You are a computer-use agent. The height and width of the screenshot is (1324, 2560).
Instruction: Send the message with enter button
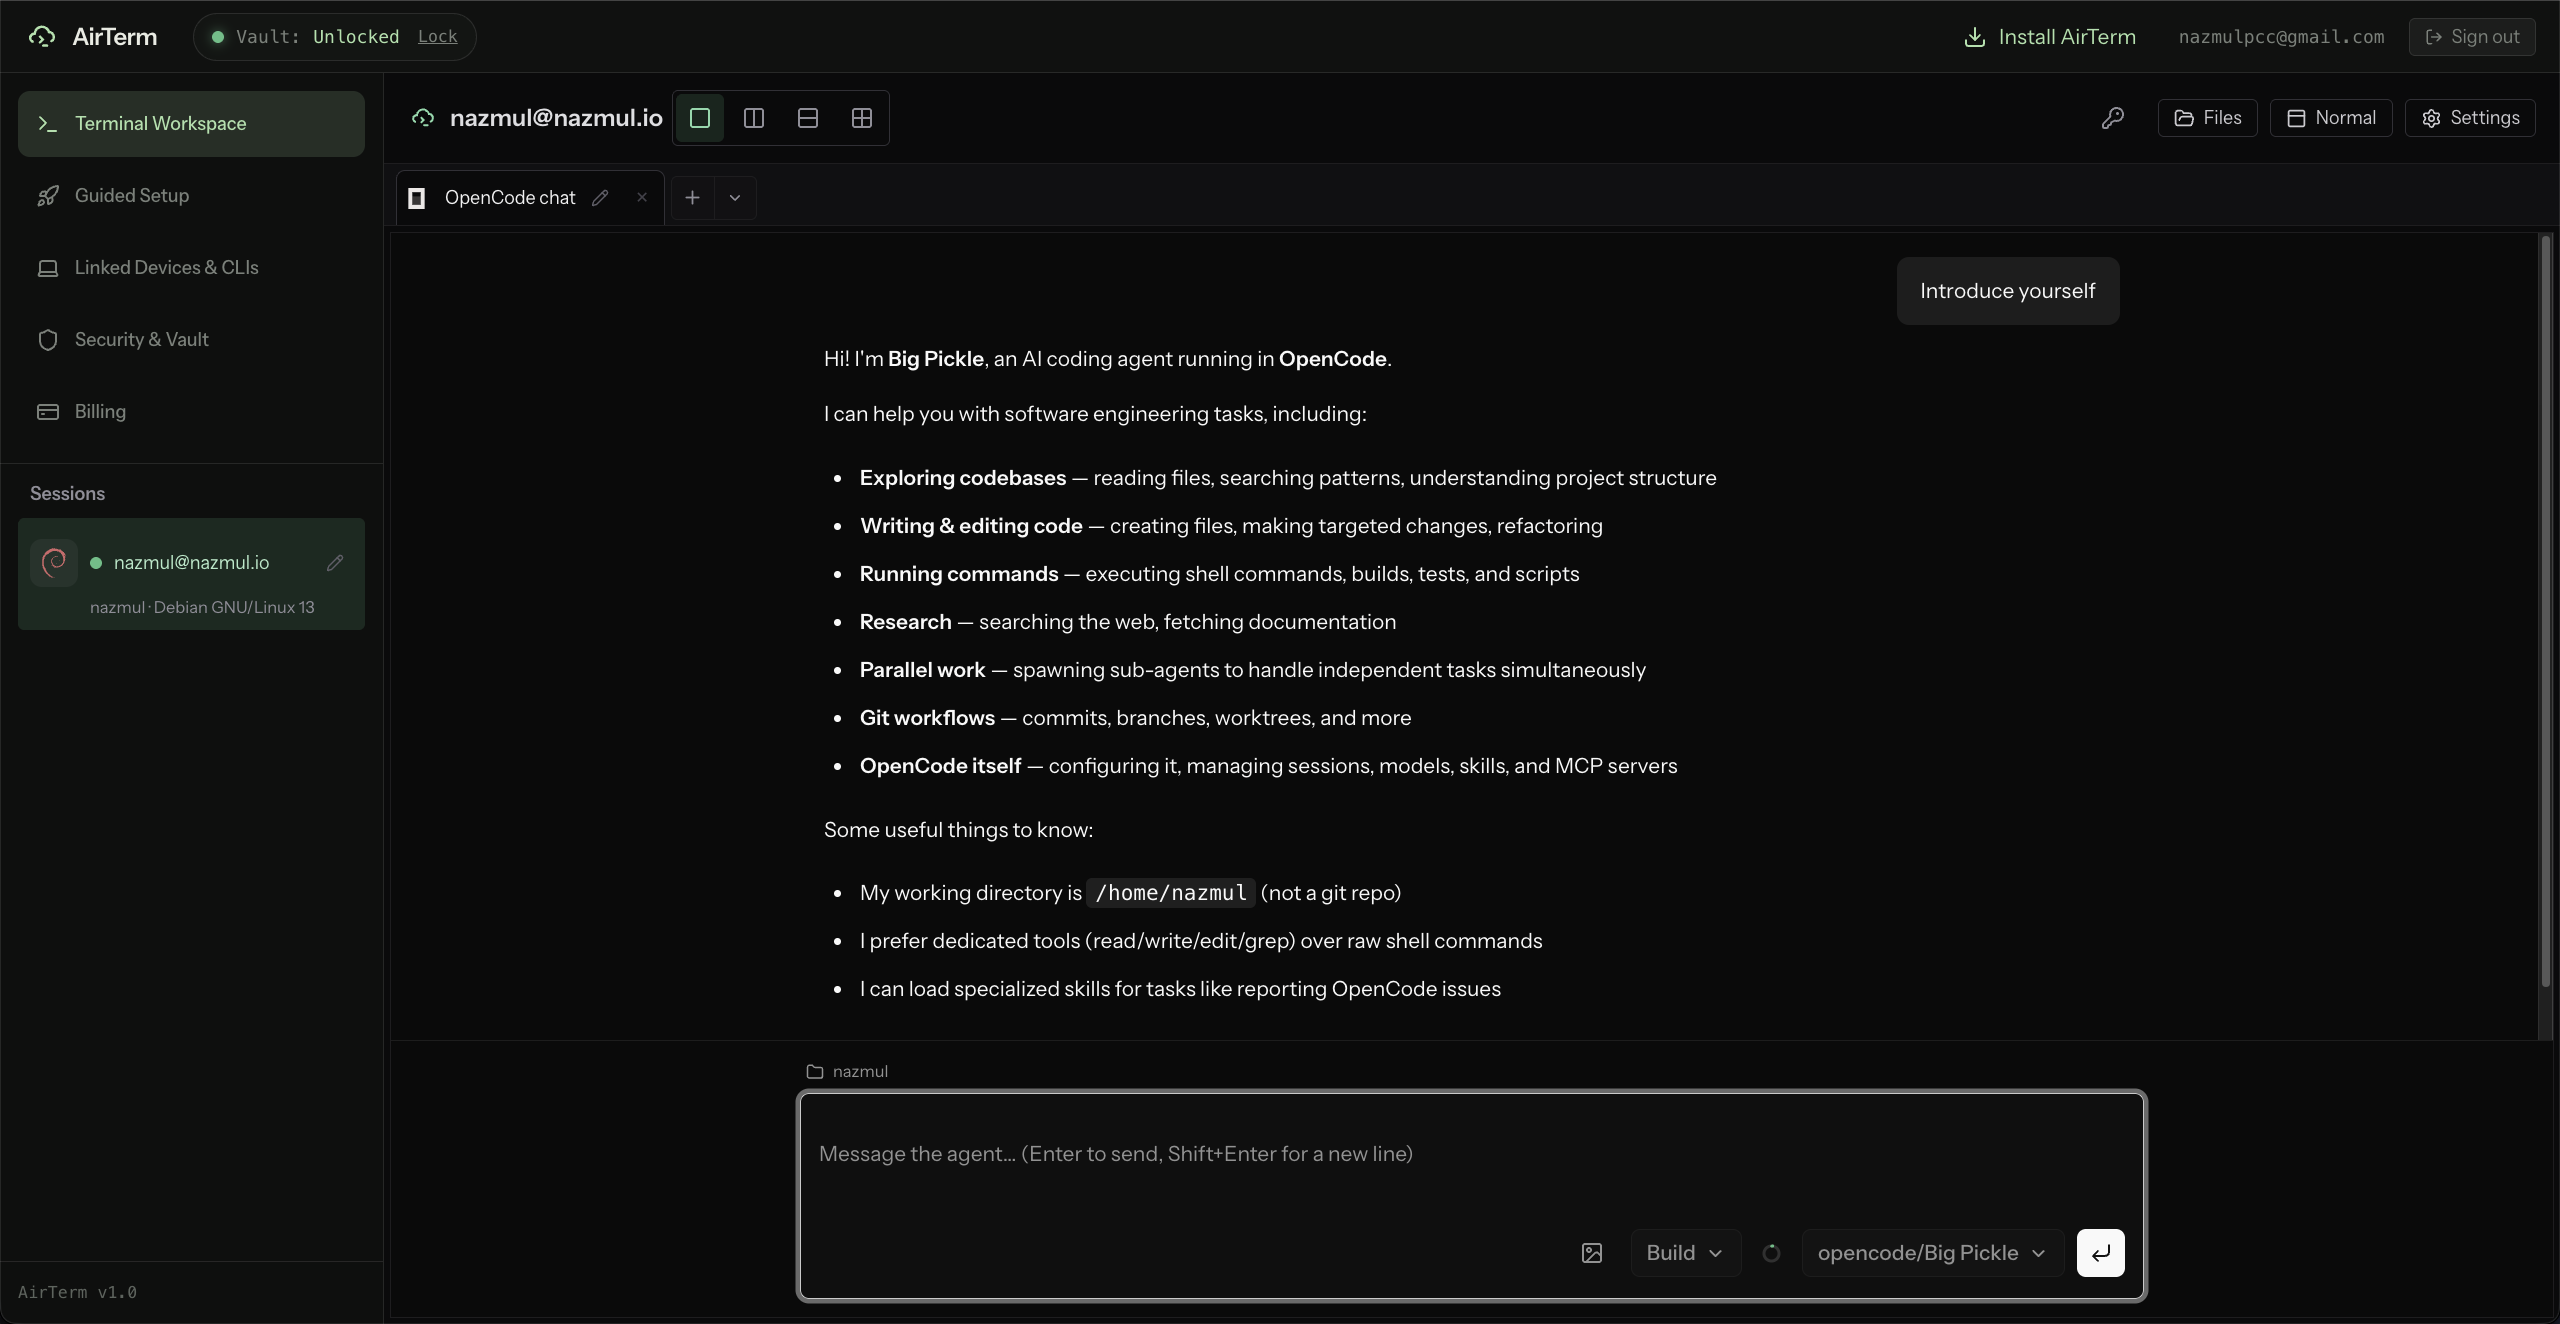pos(2100,1253)
